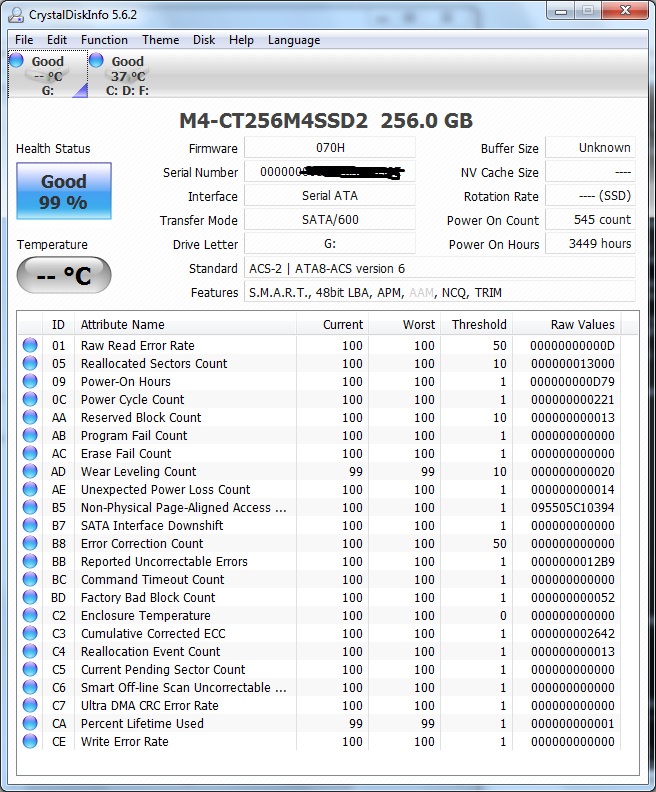Screen dimensions: 656x792
Task: Click the drive title M4-CT256M4SSD2 256.0 GB
Action: [x=326, y=121]
